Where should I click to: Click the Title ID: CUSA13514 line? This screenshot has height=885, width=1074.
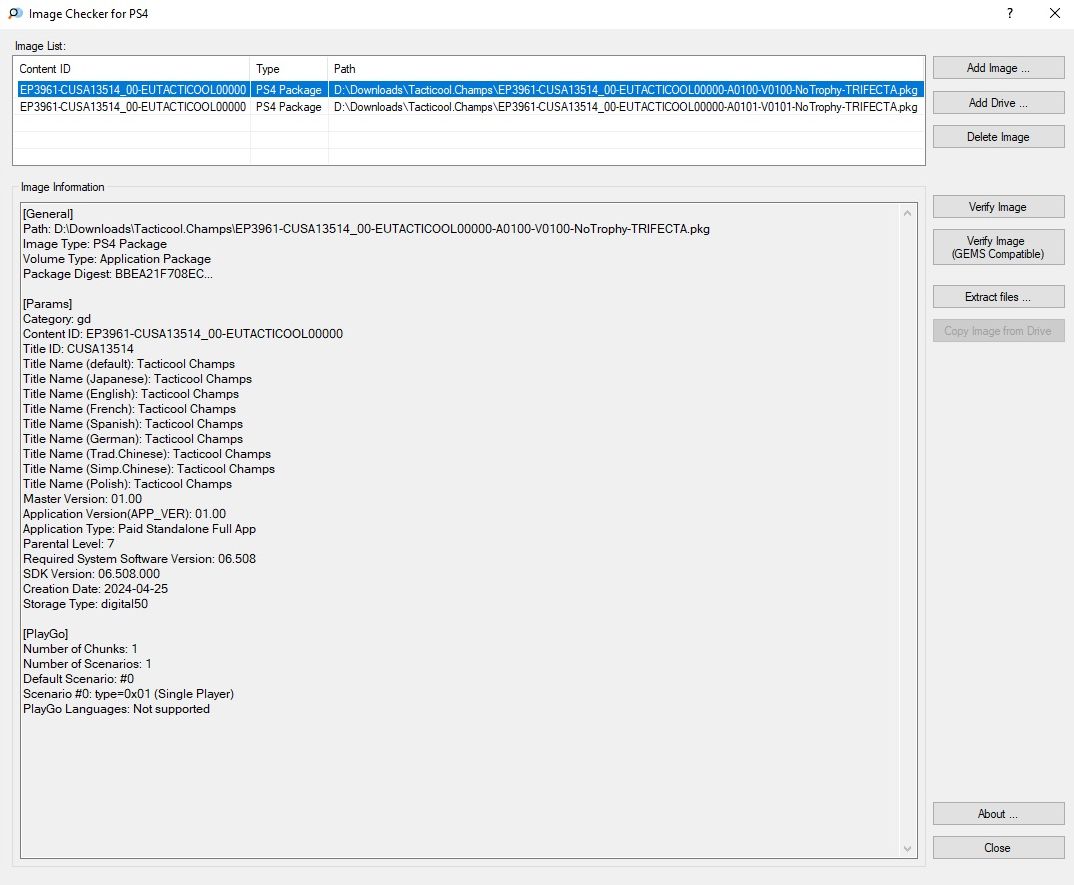pyautogui.click(x=78, y=349)
